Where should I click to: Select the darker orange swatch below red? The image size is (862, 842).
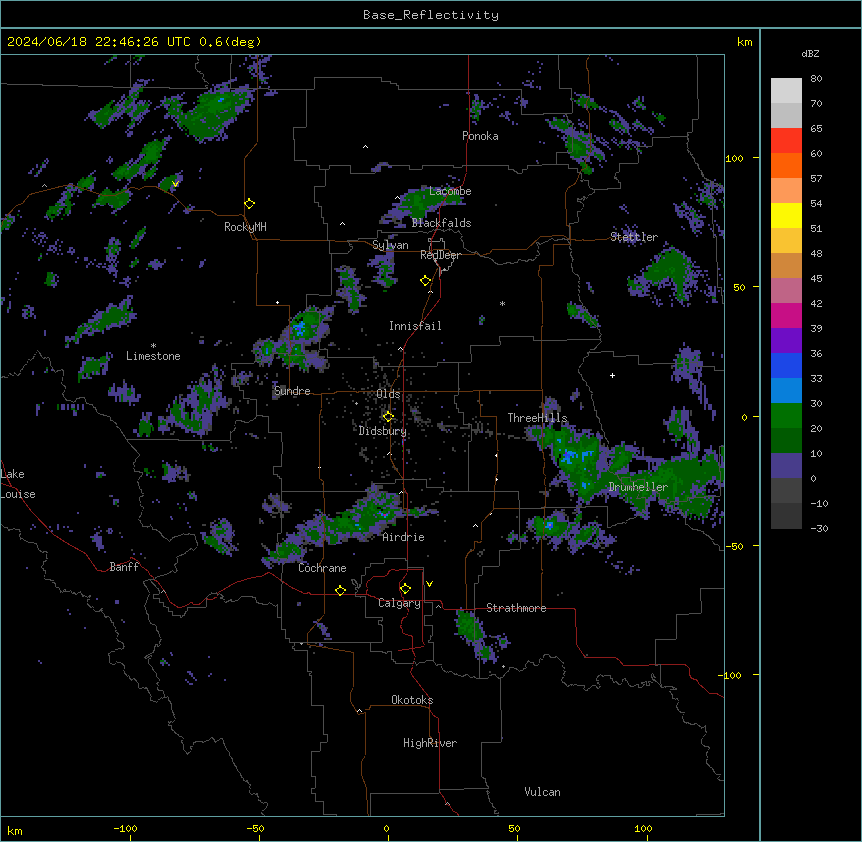click(786, 165)
